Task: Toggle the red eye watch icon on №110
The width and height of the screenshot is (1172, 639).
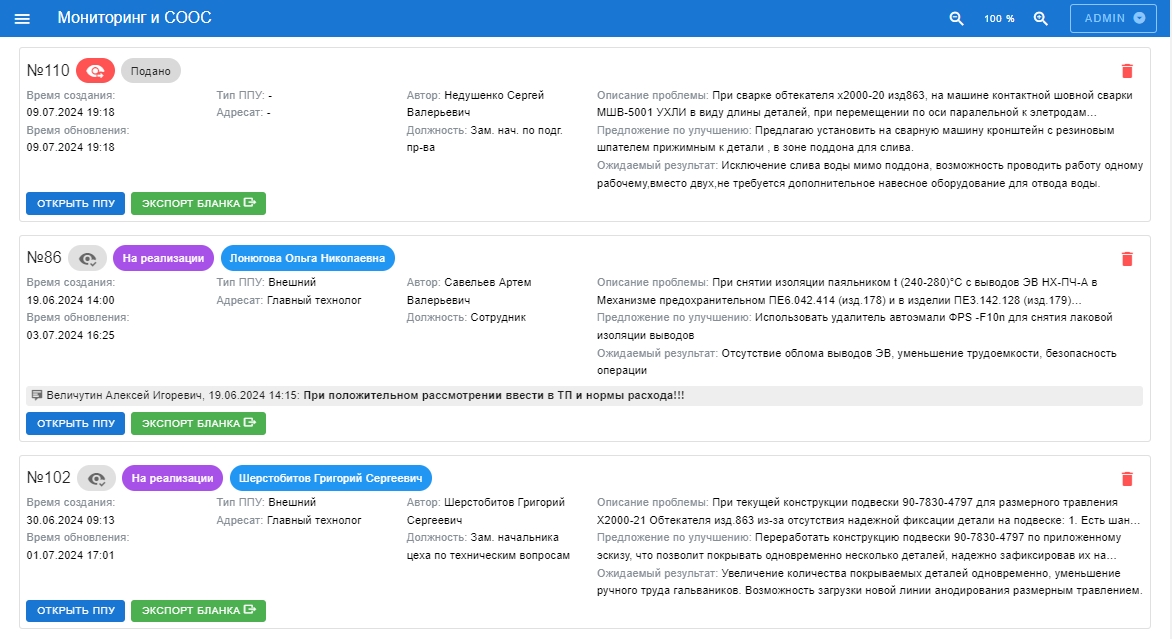Action: point(96,71)
